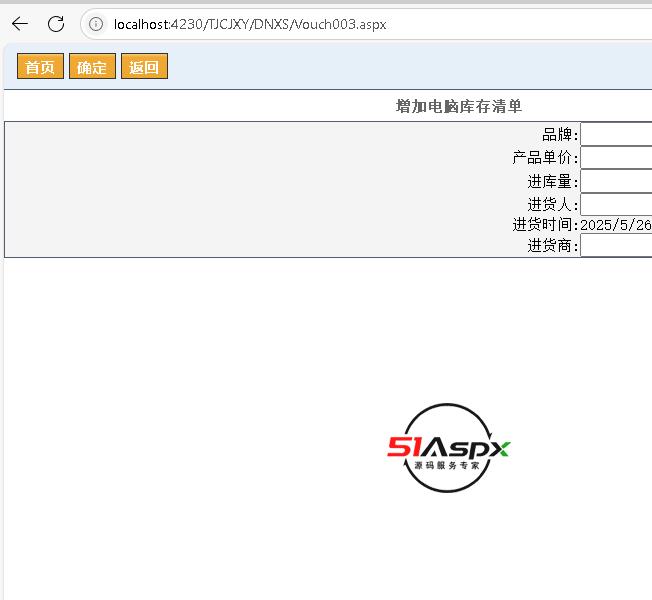
Task: Confirm with the 确定 button
Action: point(92,66)
